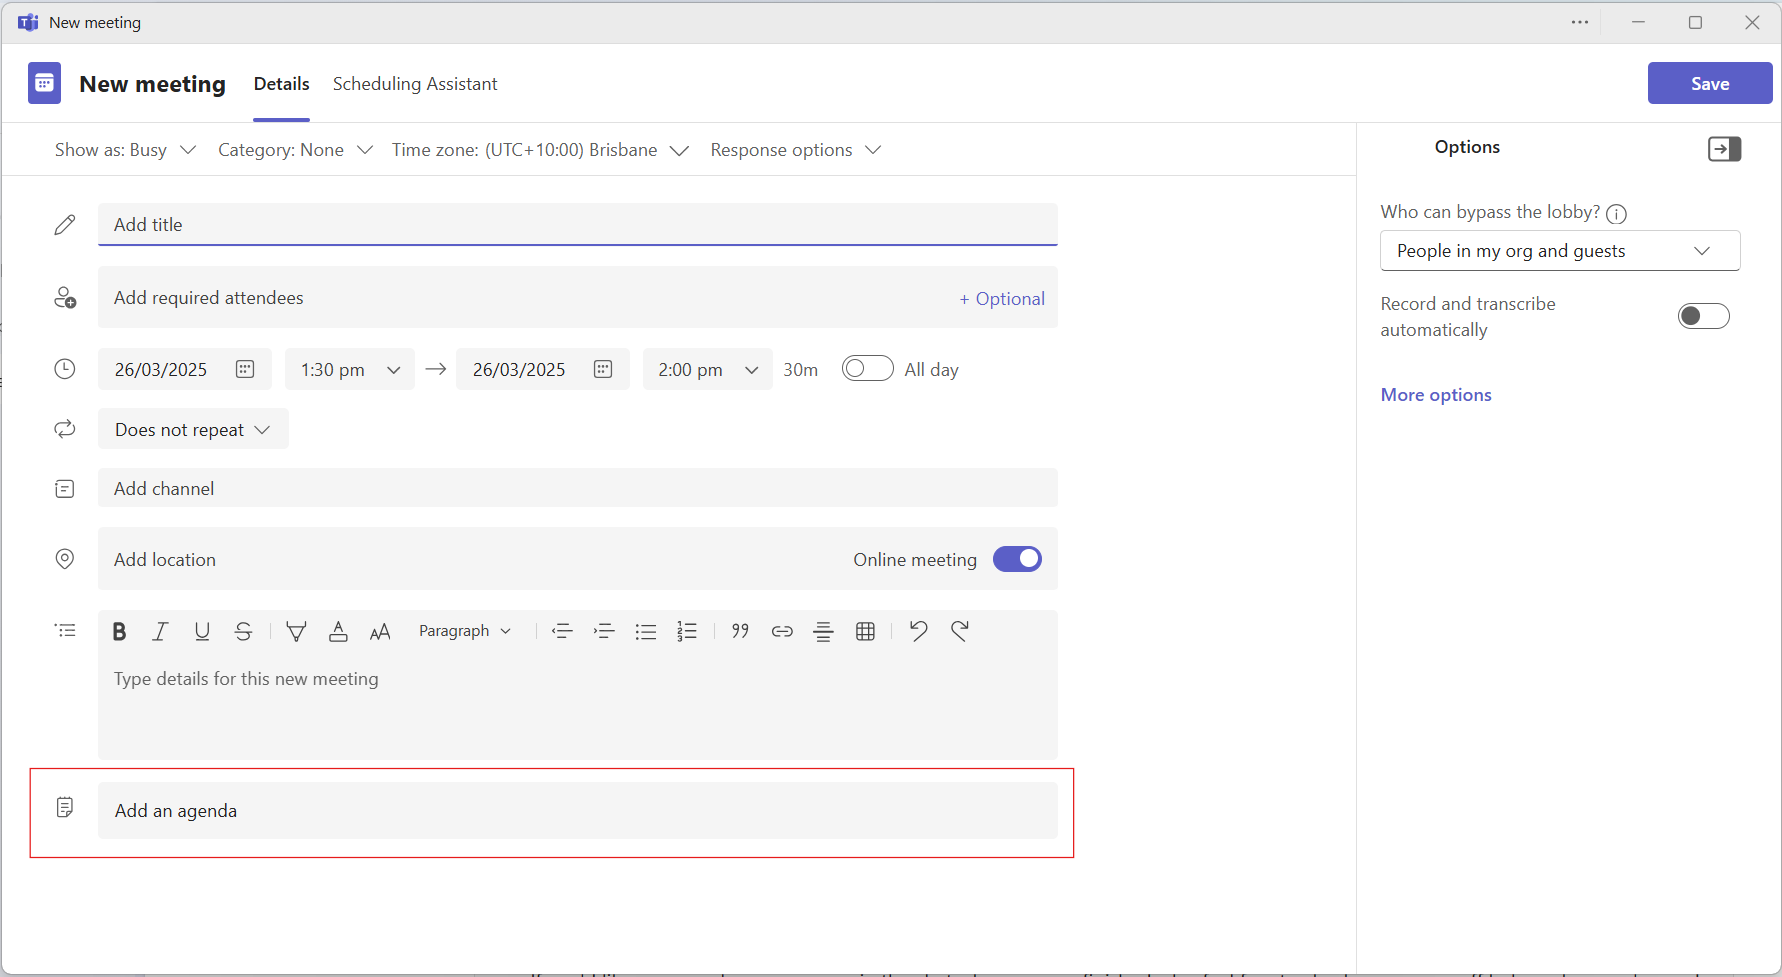Change who can bypass the lobby

[x=1559, y=250]
